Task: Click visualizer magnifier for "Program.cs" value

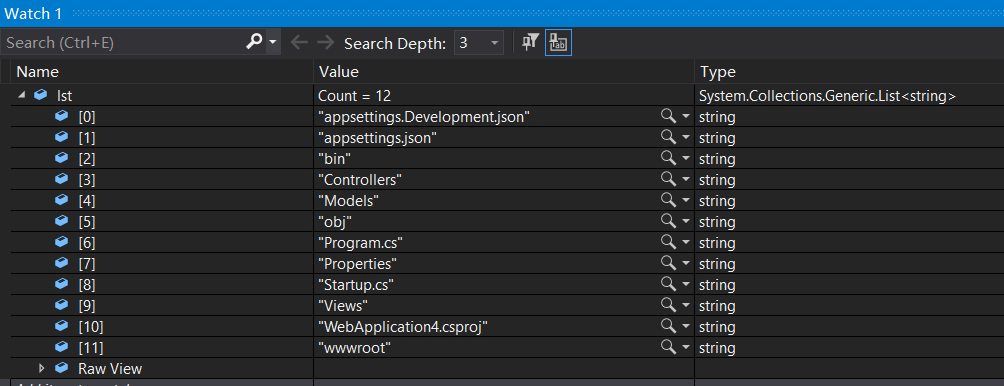Action: [x=668, y=242]
